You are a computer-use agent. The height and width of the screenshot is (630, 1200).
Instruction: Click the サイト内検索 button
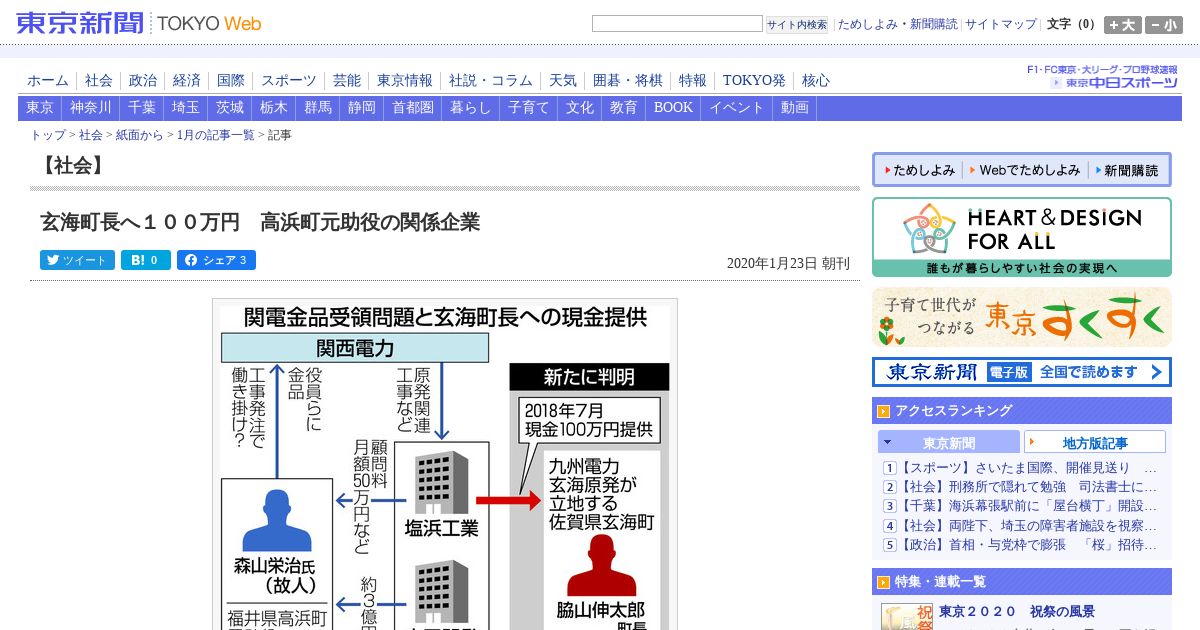click(797, 24)
